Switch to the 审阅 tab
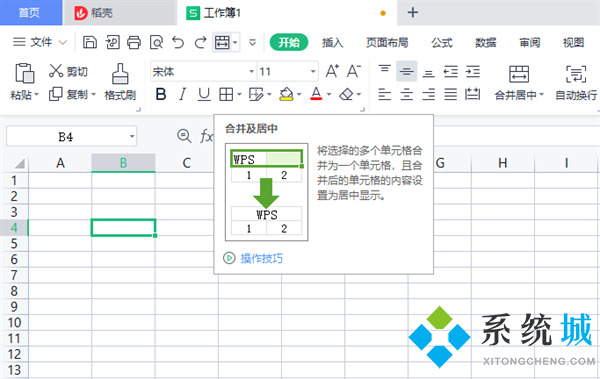The width and height of the screenshot is (600, 379). click(x=530, y=42)
